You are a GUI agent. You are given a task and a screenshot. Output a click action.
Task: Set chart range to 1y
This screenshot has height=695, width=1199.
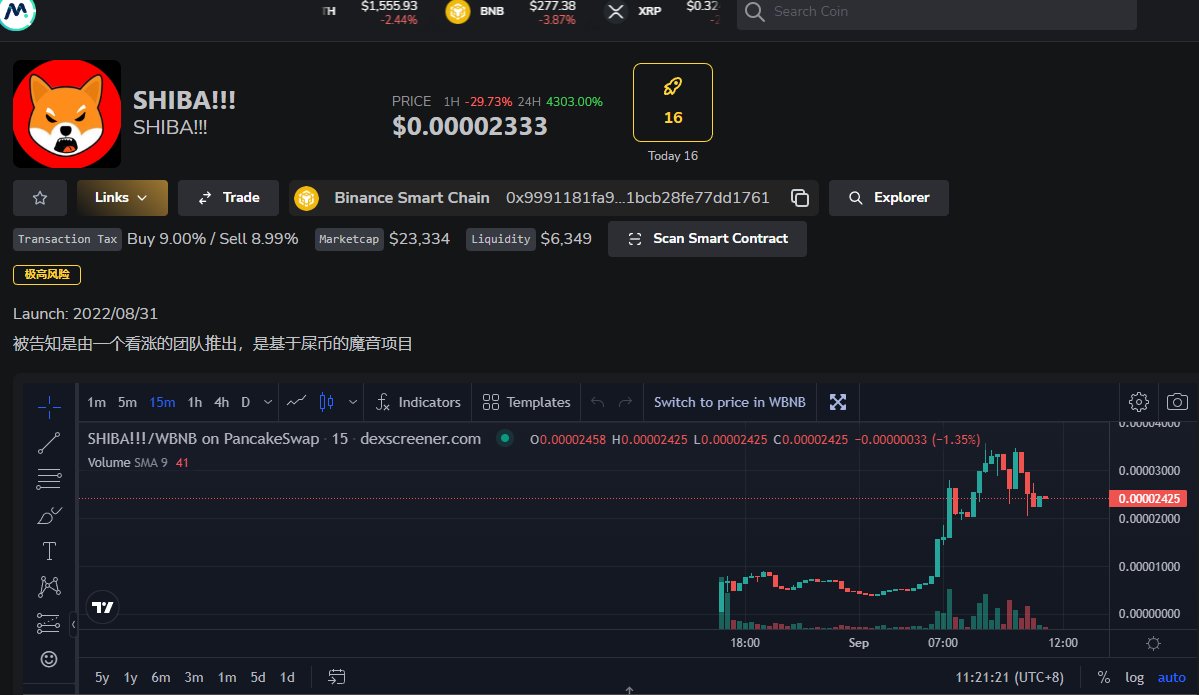131,677
